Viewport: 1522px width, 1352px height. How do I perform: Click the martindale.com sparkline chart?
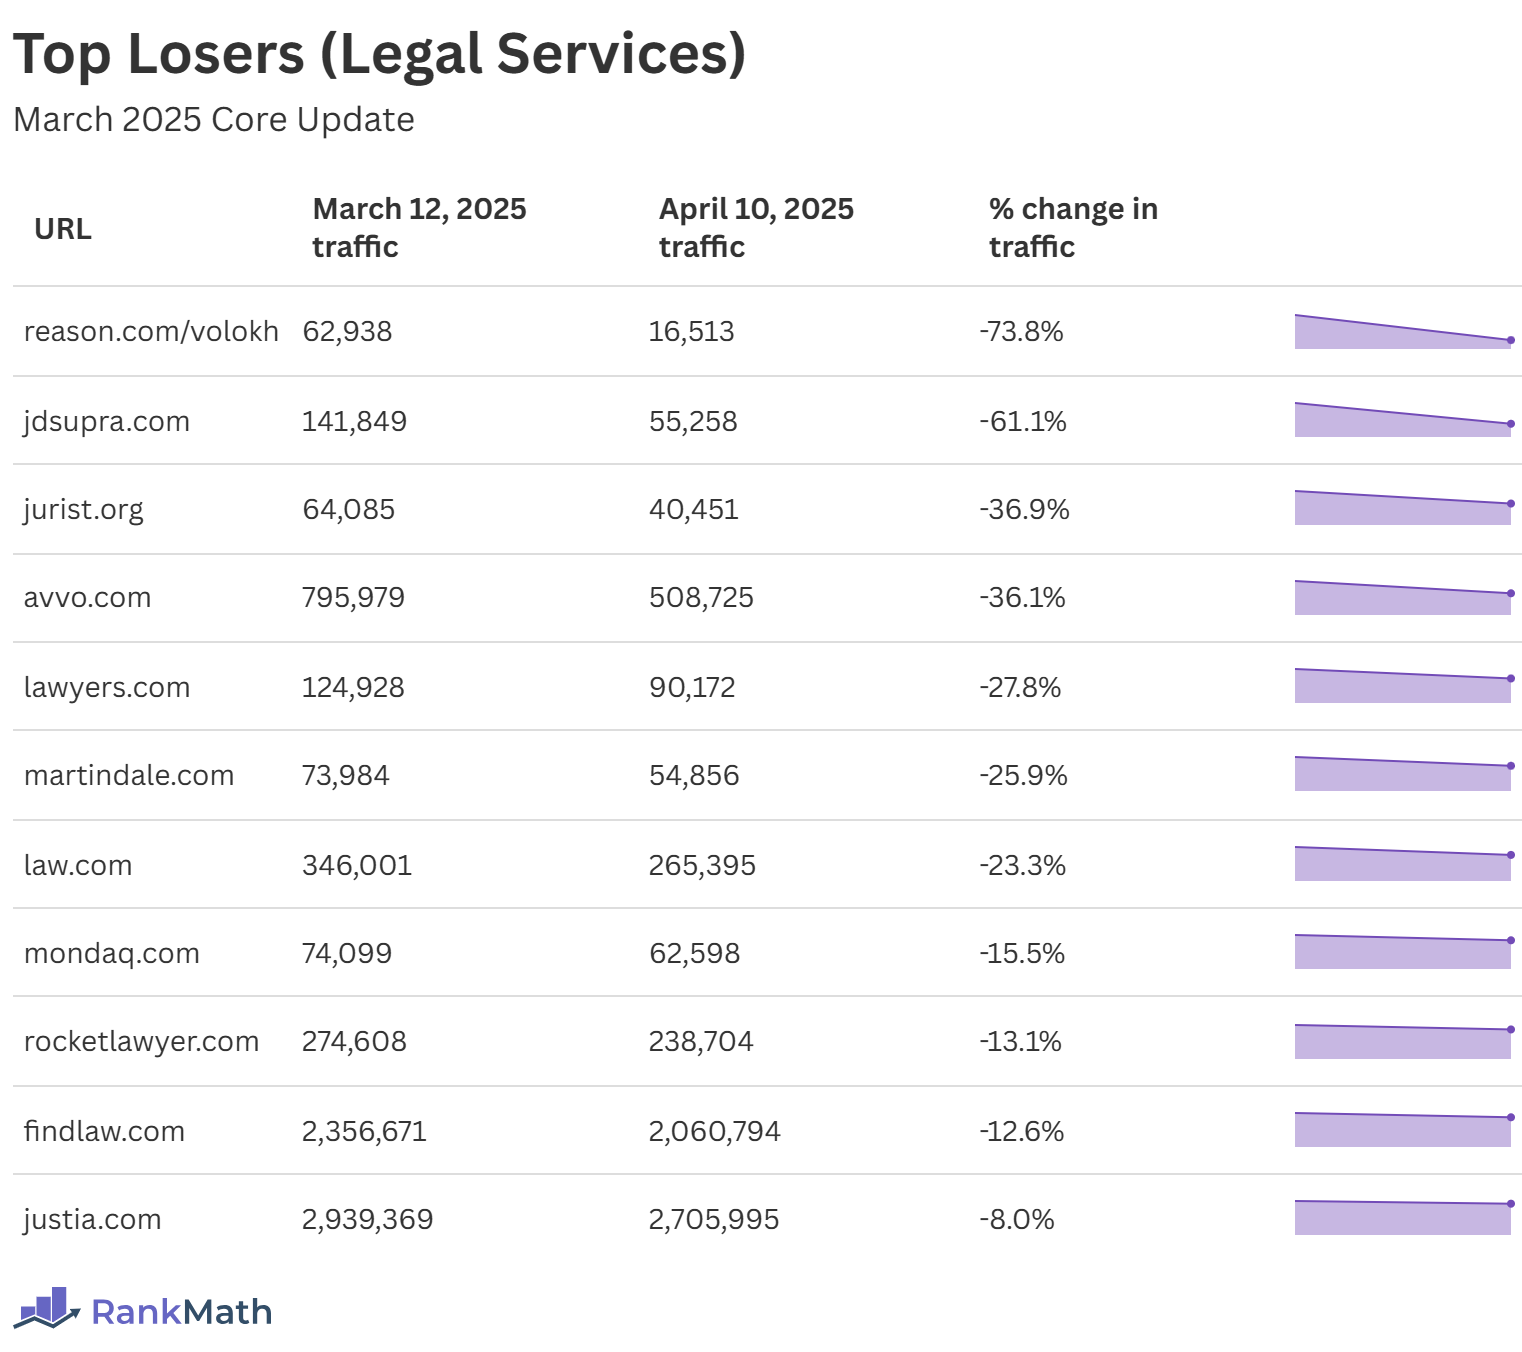click(x=1404, y=774)
